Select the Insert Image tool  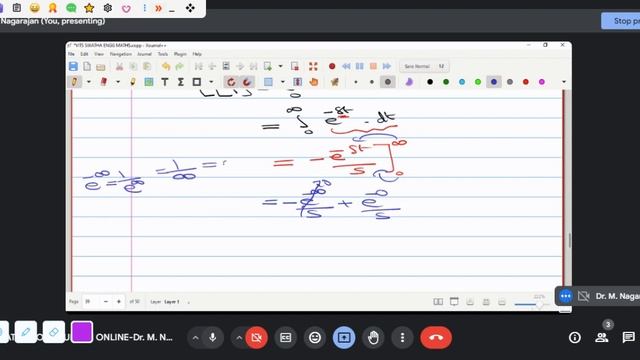click(149, 82)
